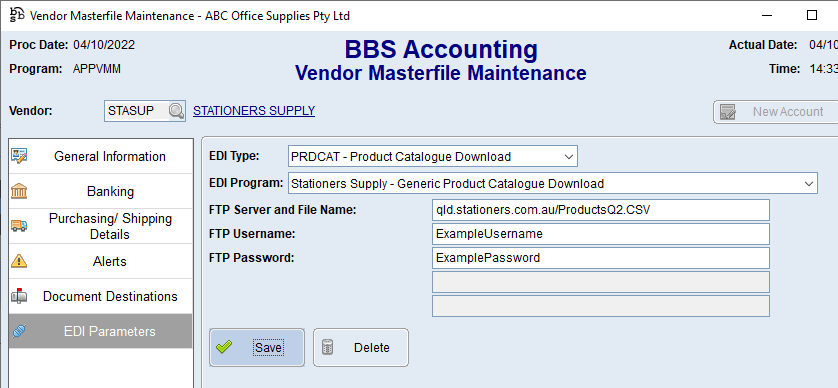Click the New Account button
838x388 pixels.
[x=775, y=112]
